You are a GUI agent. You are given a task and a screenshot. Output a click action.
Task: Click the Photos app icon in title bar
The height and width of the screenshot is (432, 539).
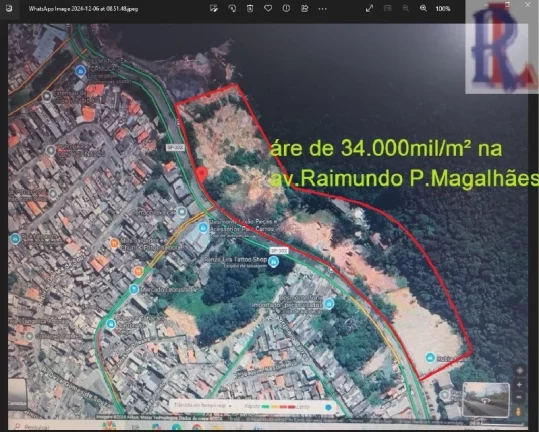tap(9, 8)
